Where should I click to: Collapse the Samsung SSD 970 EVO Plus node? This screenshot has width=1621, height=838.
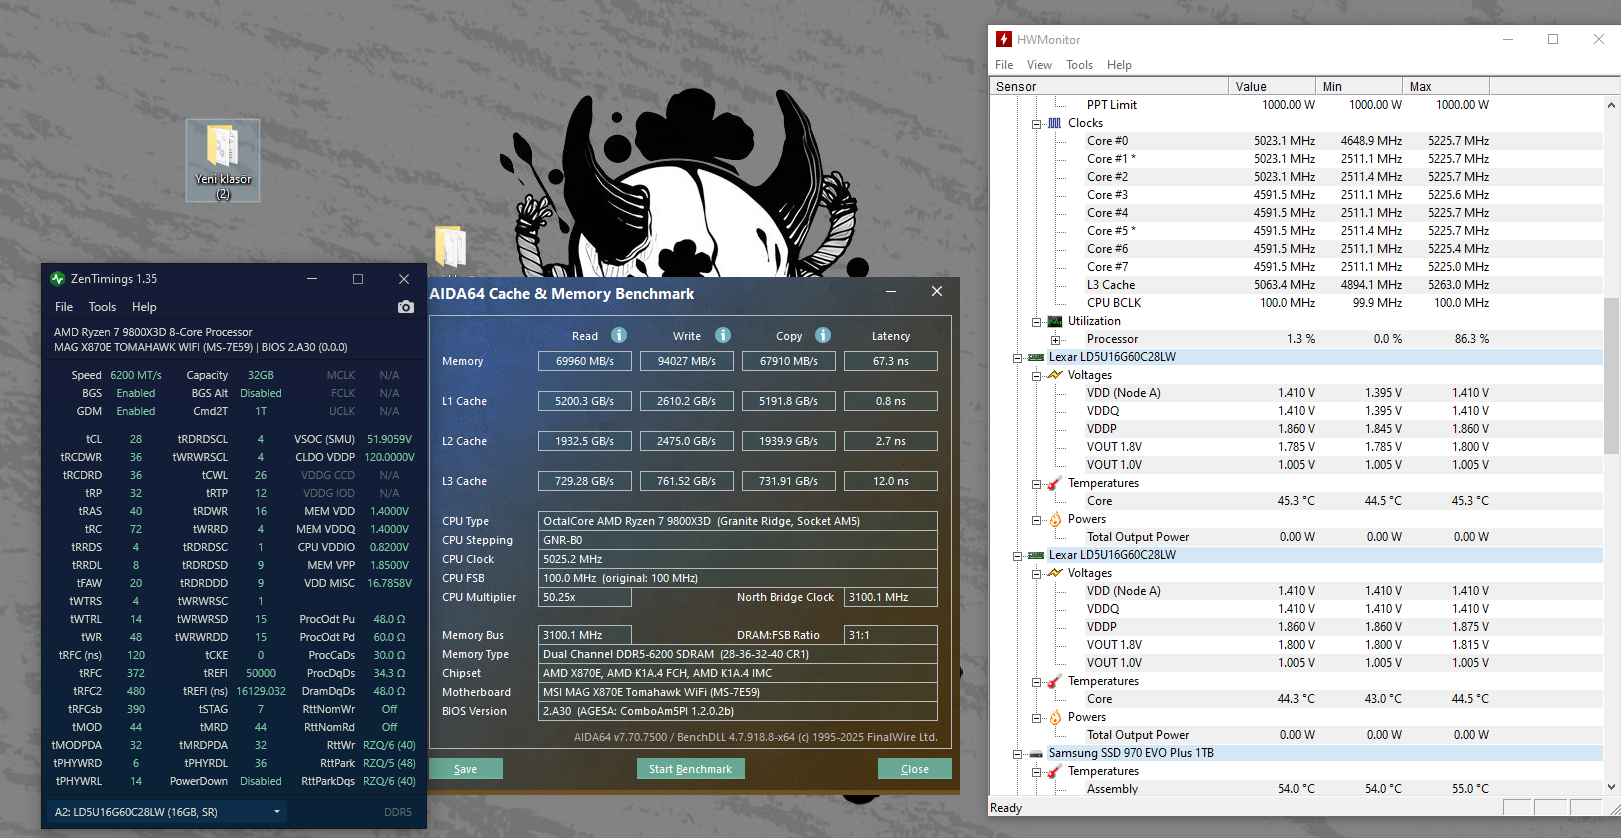click(1017, 754)
